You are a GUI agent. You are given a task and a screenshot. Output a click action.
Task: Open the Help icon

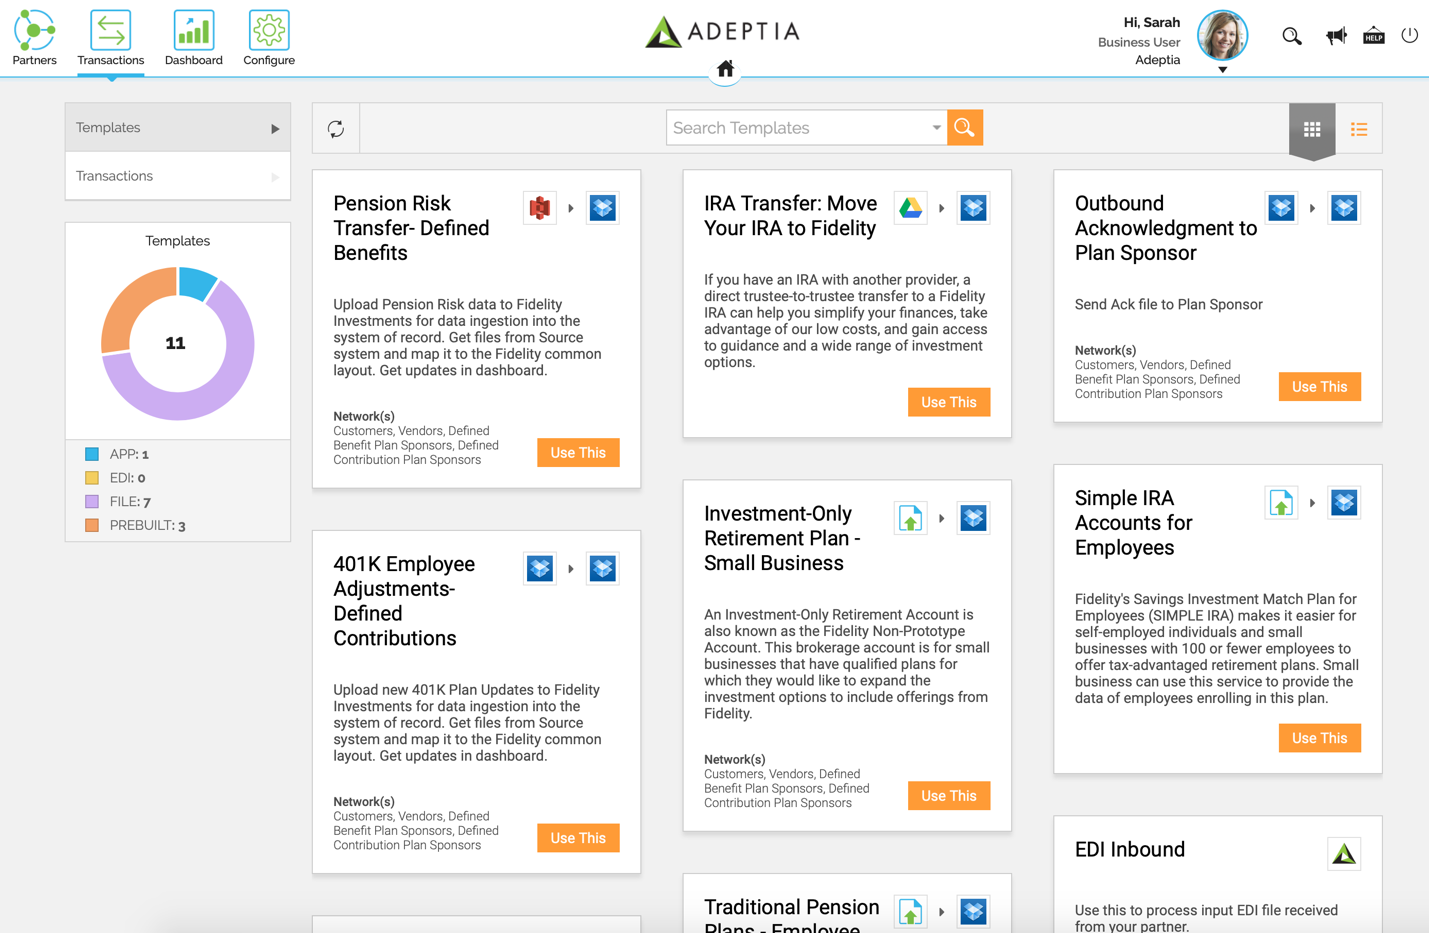click(x=1374, y=36)
